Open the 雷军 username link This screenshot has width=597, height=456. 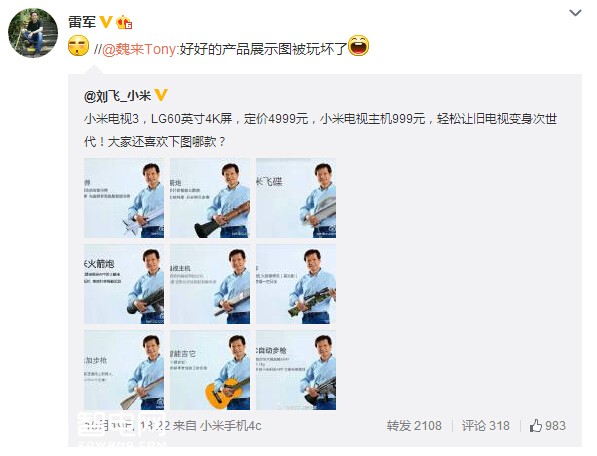point(82,22)
